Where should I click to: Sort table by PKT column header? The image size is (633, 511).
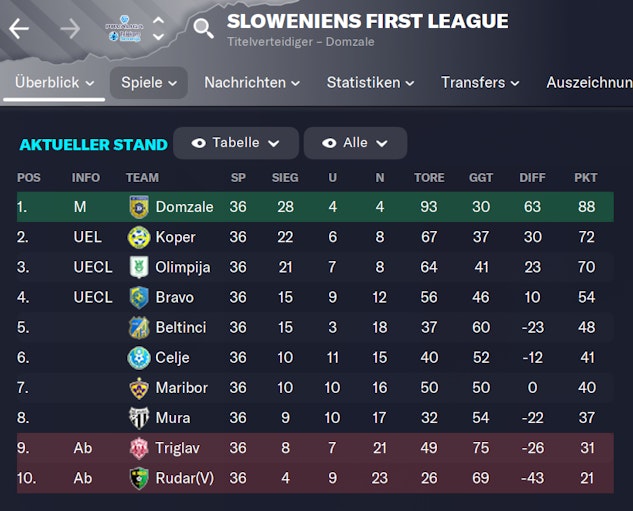tap(585, 178)
